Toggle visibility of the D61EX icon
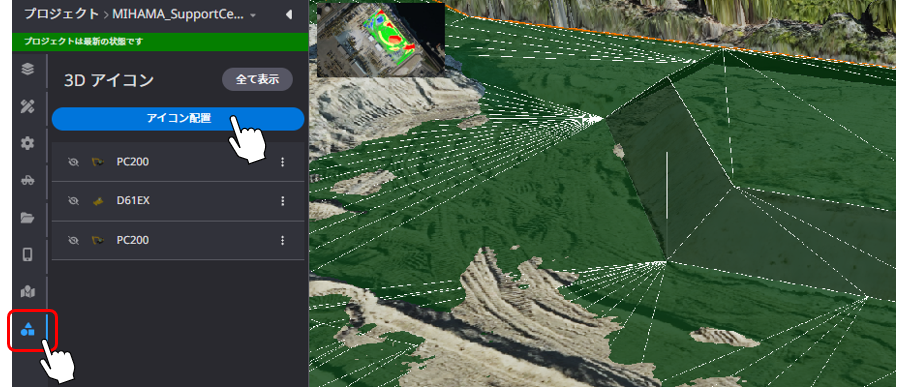The image size is (912, 388). click(73, 201)
